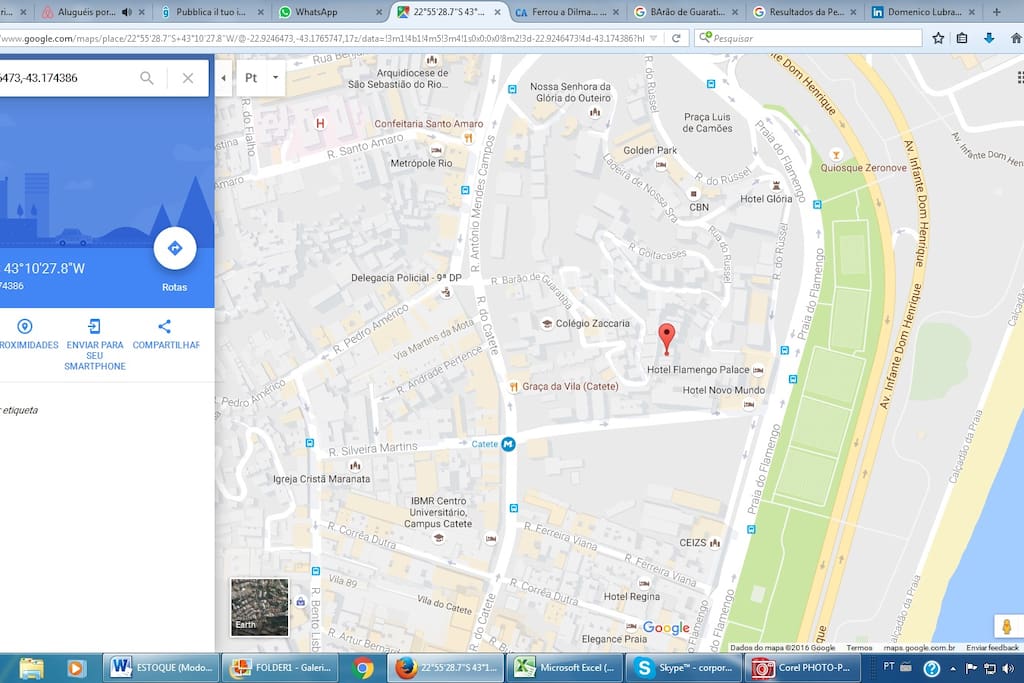Image resolution: width=1024 pixels, height=683 pixels.
Task: Go to the browser home page
Action: pyautogui.click(x=1016, y=39)
